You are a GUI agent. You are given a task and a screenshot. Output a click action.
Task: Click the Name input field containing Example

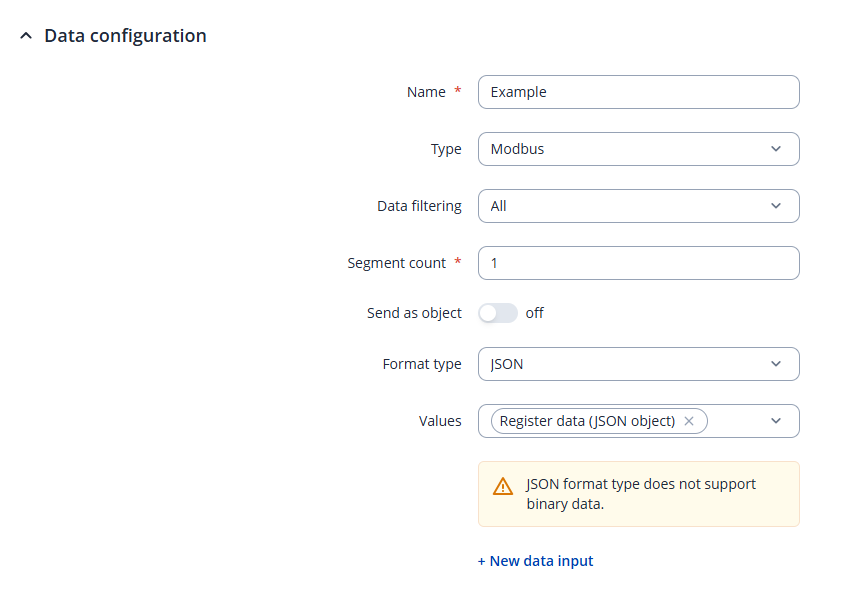(x=638, y=92)
